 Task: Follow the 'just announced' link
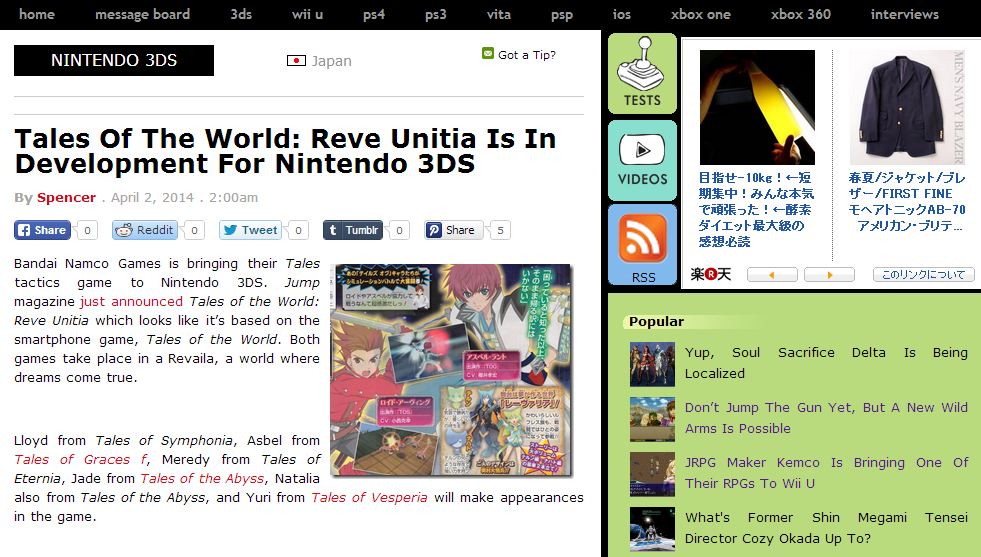(x=131, y=302)
